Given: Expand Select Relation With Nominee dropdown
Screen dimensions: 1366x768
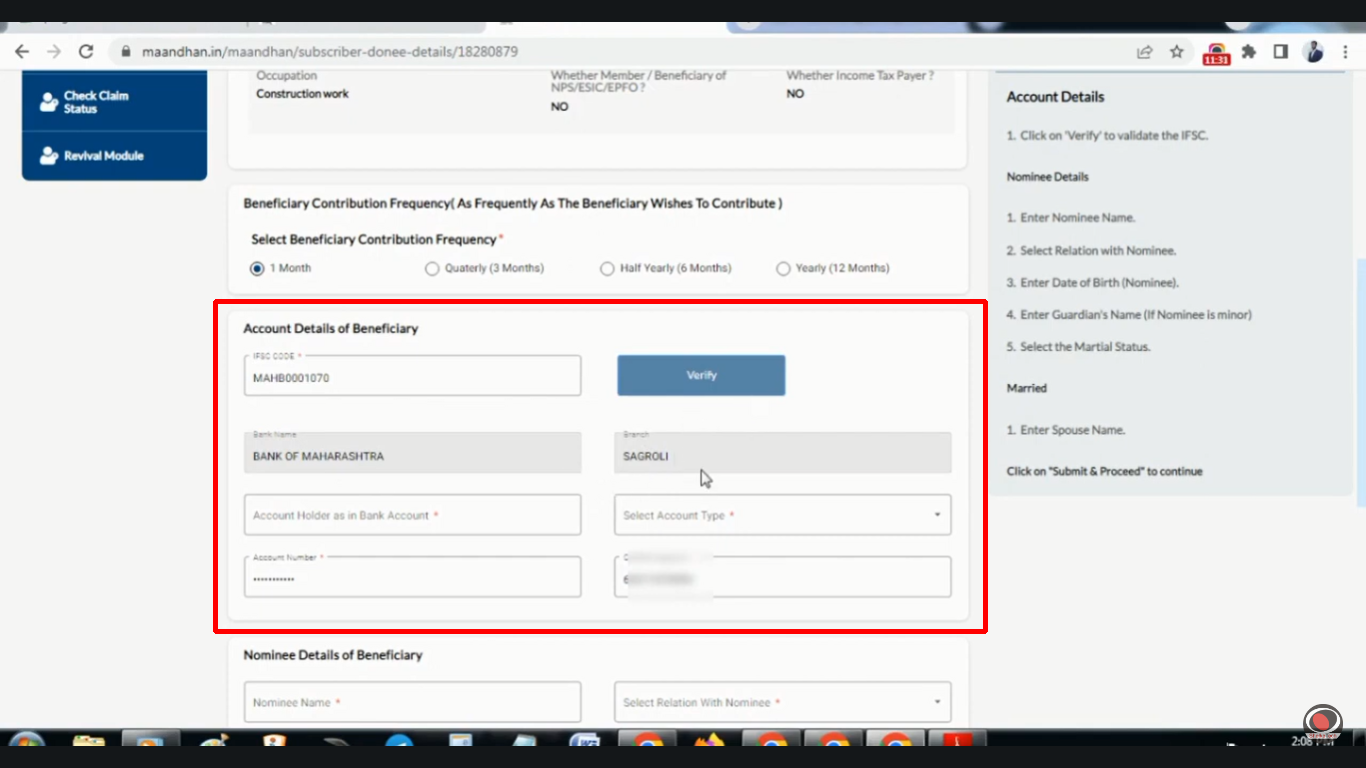Looking at the screenshot, I should pos(782,702).
